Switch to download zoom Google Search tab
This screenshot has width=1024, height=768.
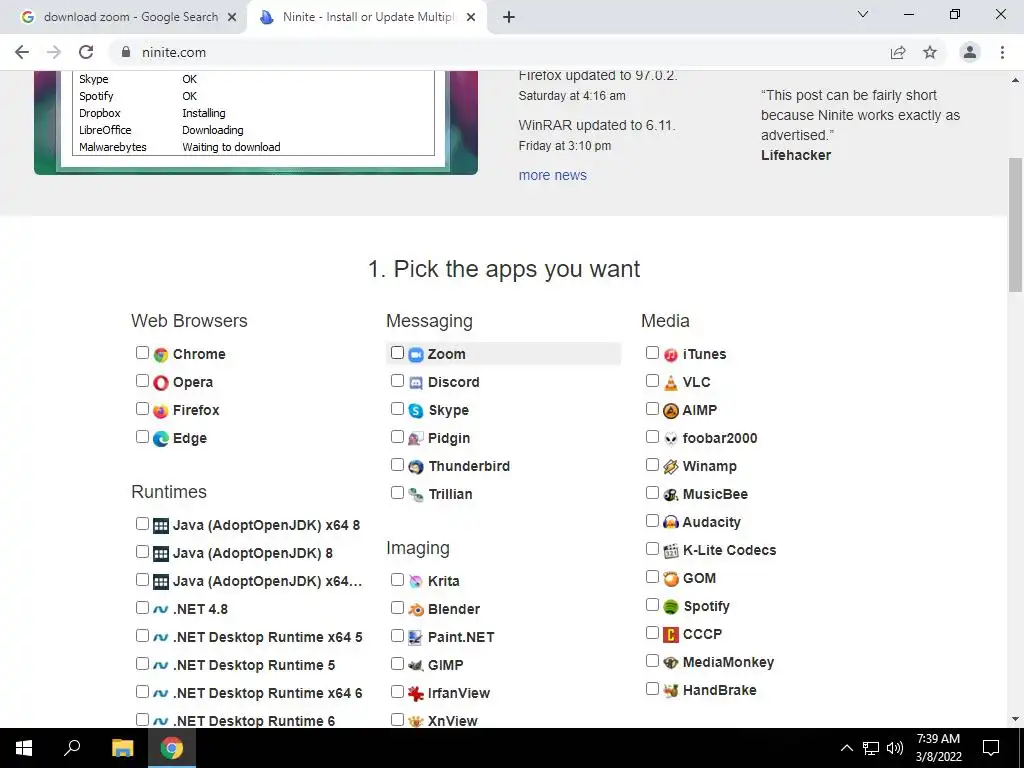[124, 17]
